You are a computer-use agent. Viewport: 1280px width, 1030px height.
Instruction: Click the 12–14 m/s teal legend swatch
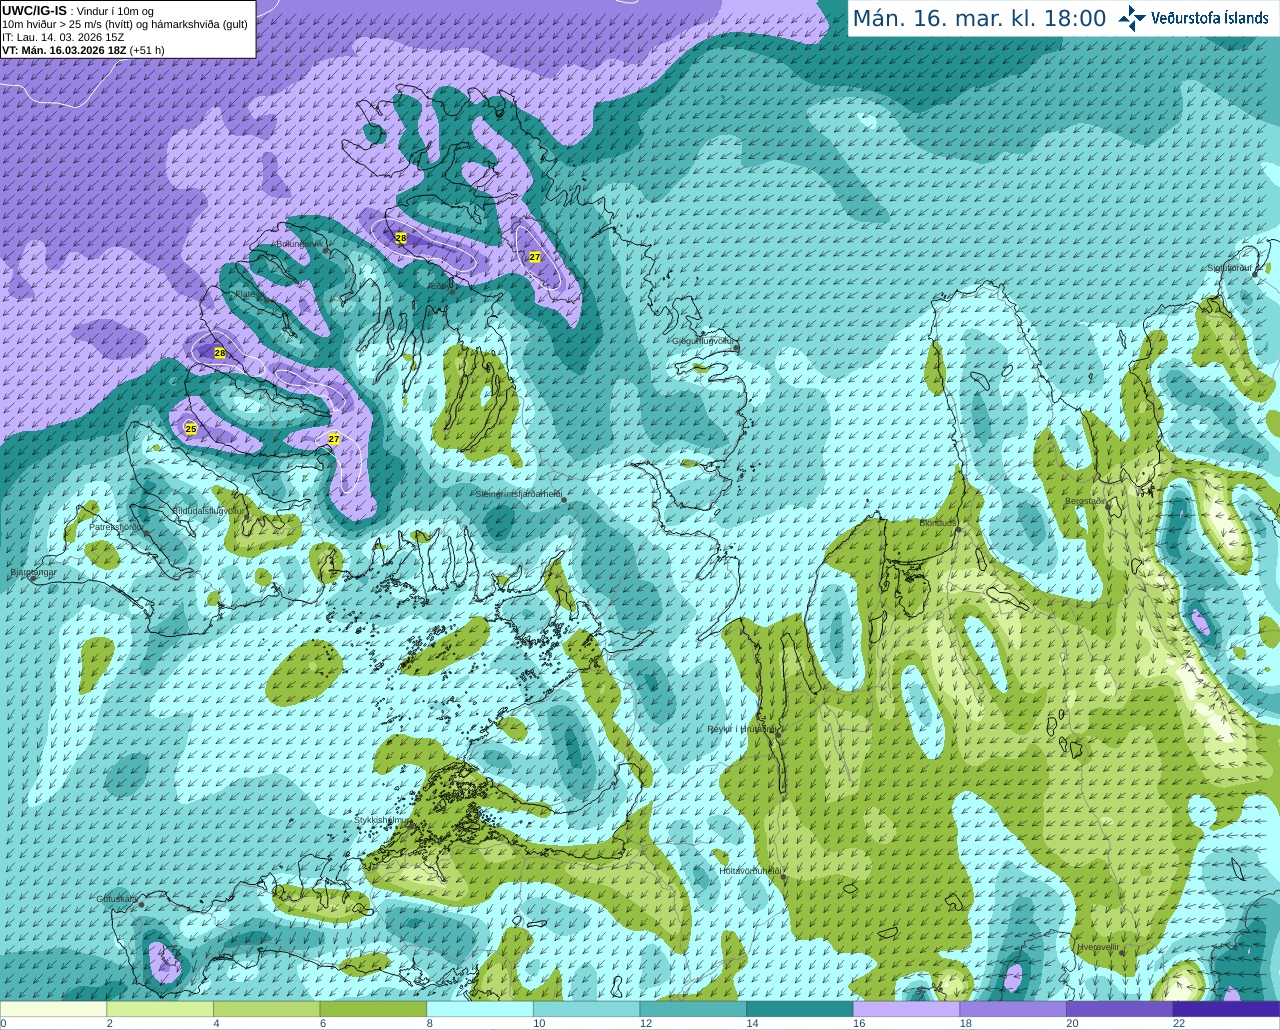pyautogui.click(x=693, y=1009)
